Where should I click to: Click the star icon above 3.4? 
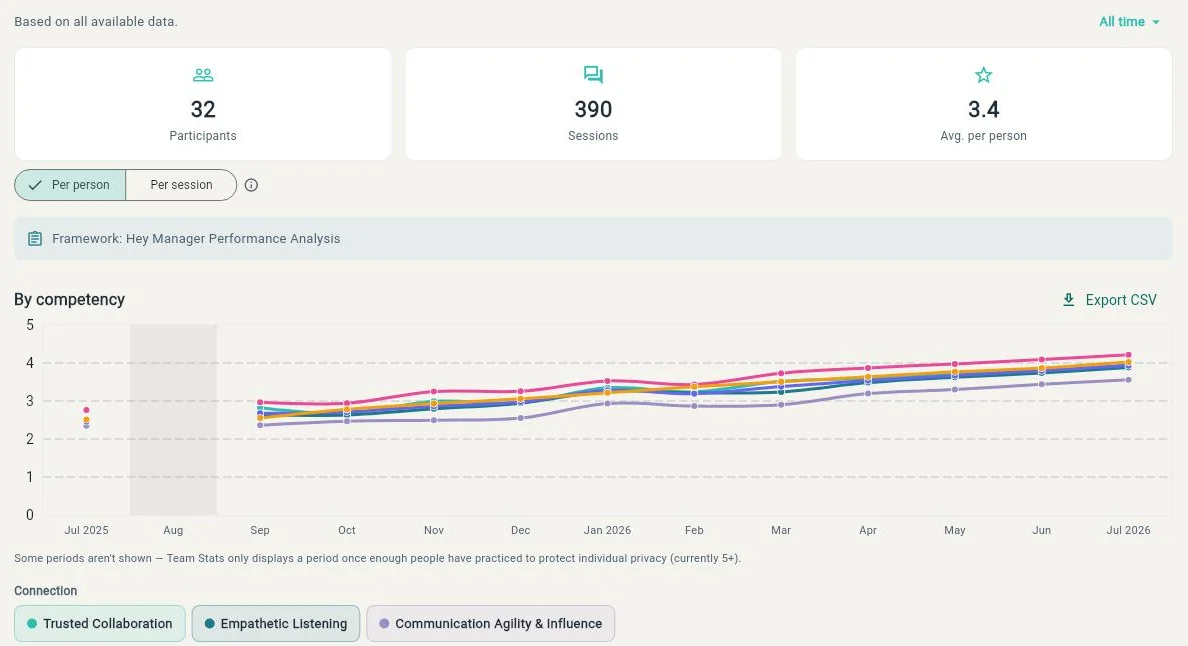click(983, 75)
